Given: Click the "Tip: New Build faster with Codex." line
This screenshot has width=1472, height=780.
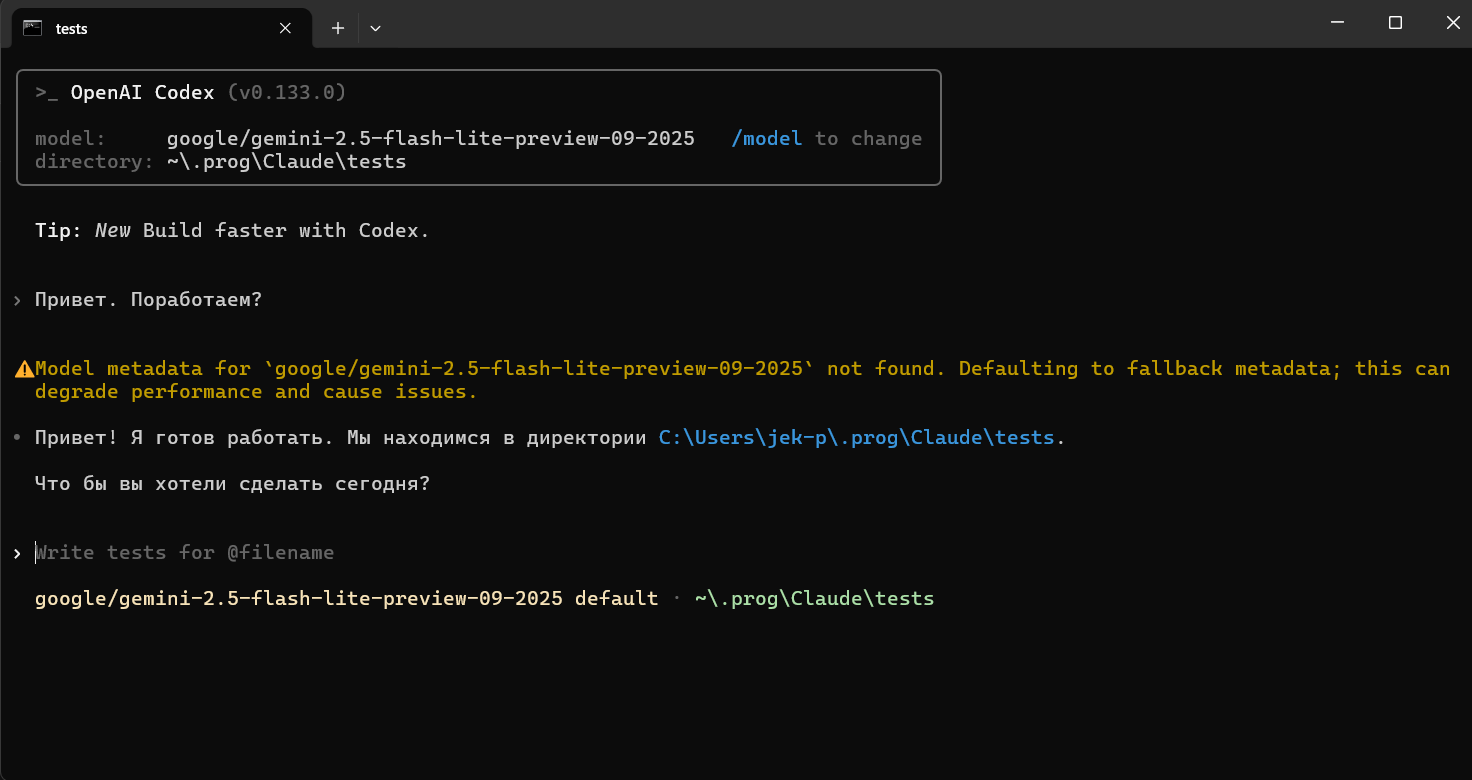Looking at the screenshot, I should click(x=232, y=230).
